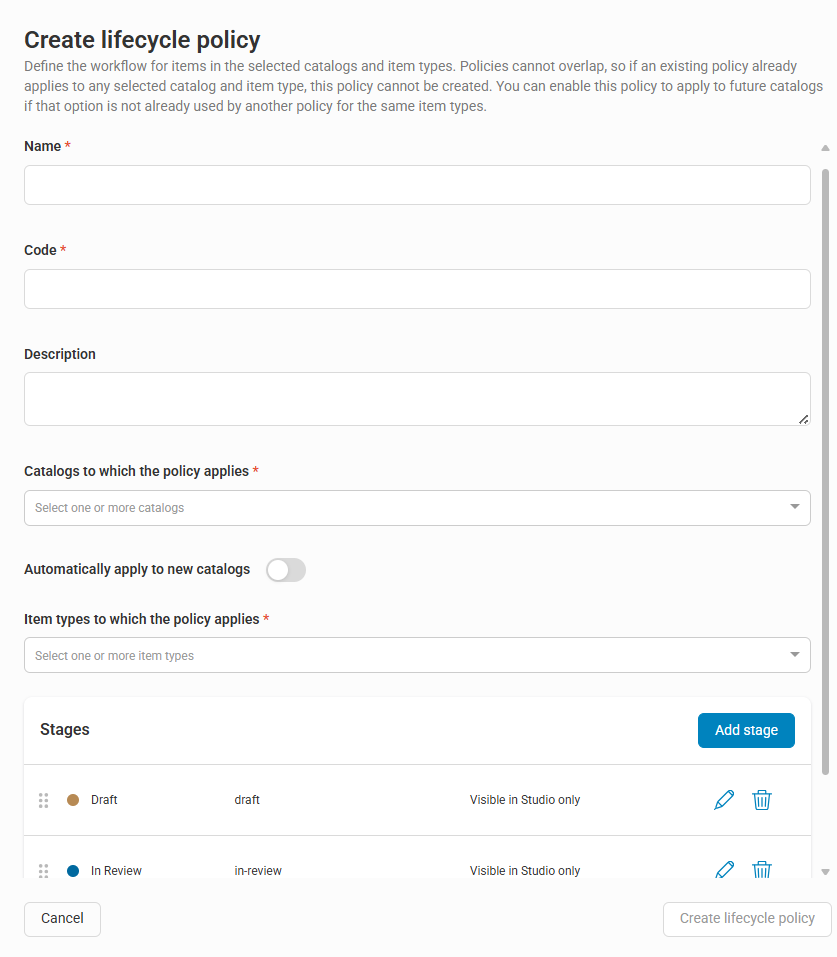Delete the In Review stage trash icon
This screenshot has width=837, height=957.
pyautogui.click(x=761, y=869)
